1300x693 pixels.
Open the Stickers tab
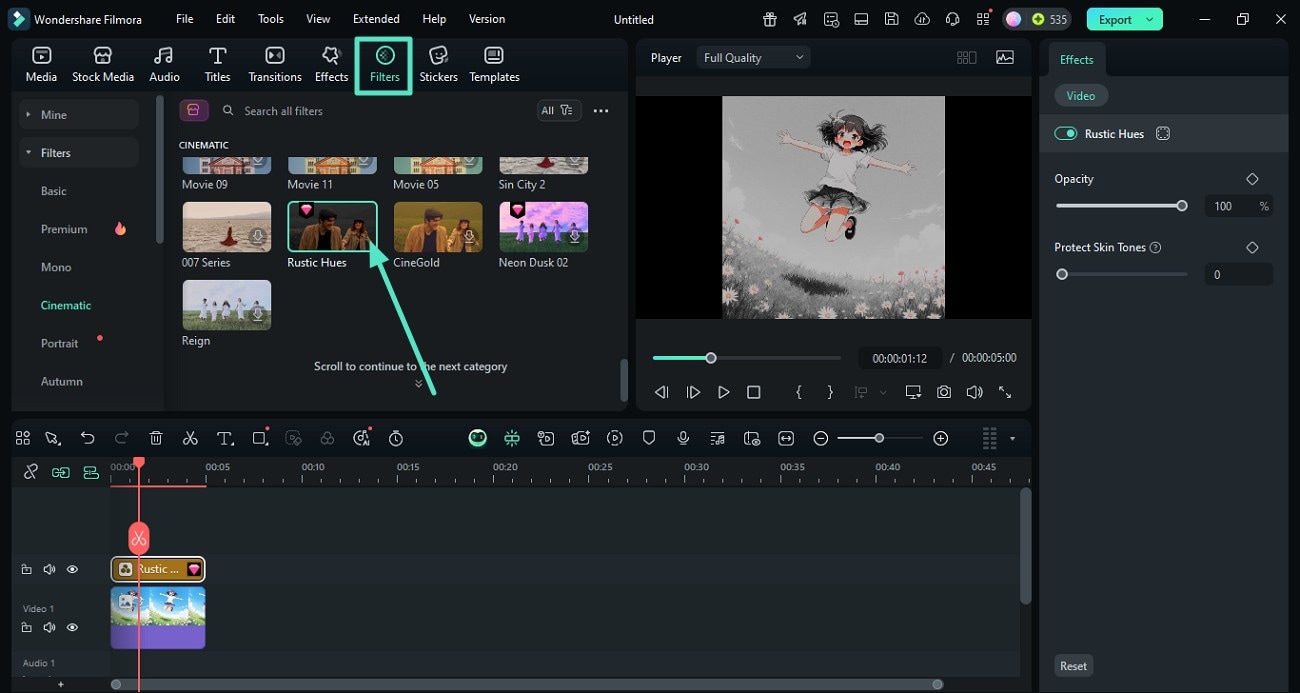coord(438,65)
